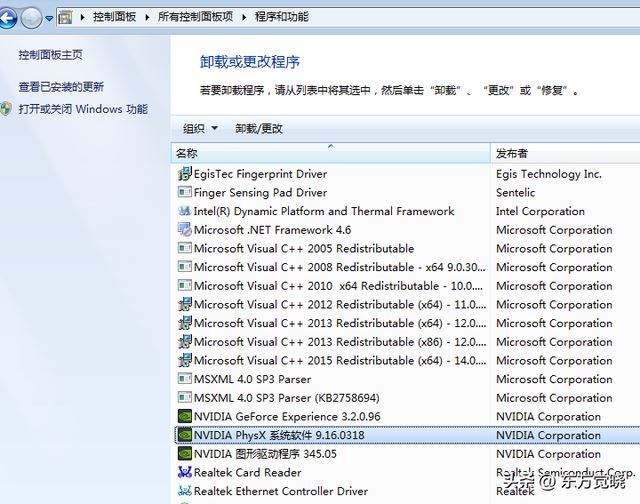Select the NVIDIA 图形驱动程序 345.05 entry

click(x=265, y=454)
